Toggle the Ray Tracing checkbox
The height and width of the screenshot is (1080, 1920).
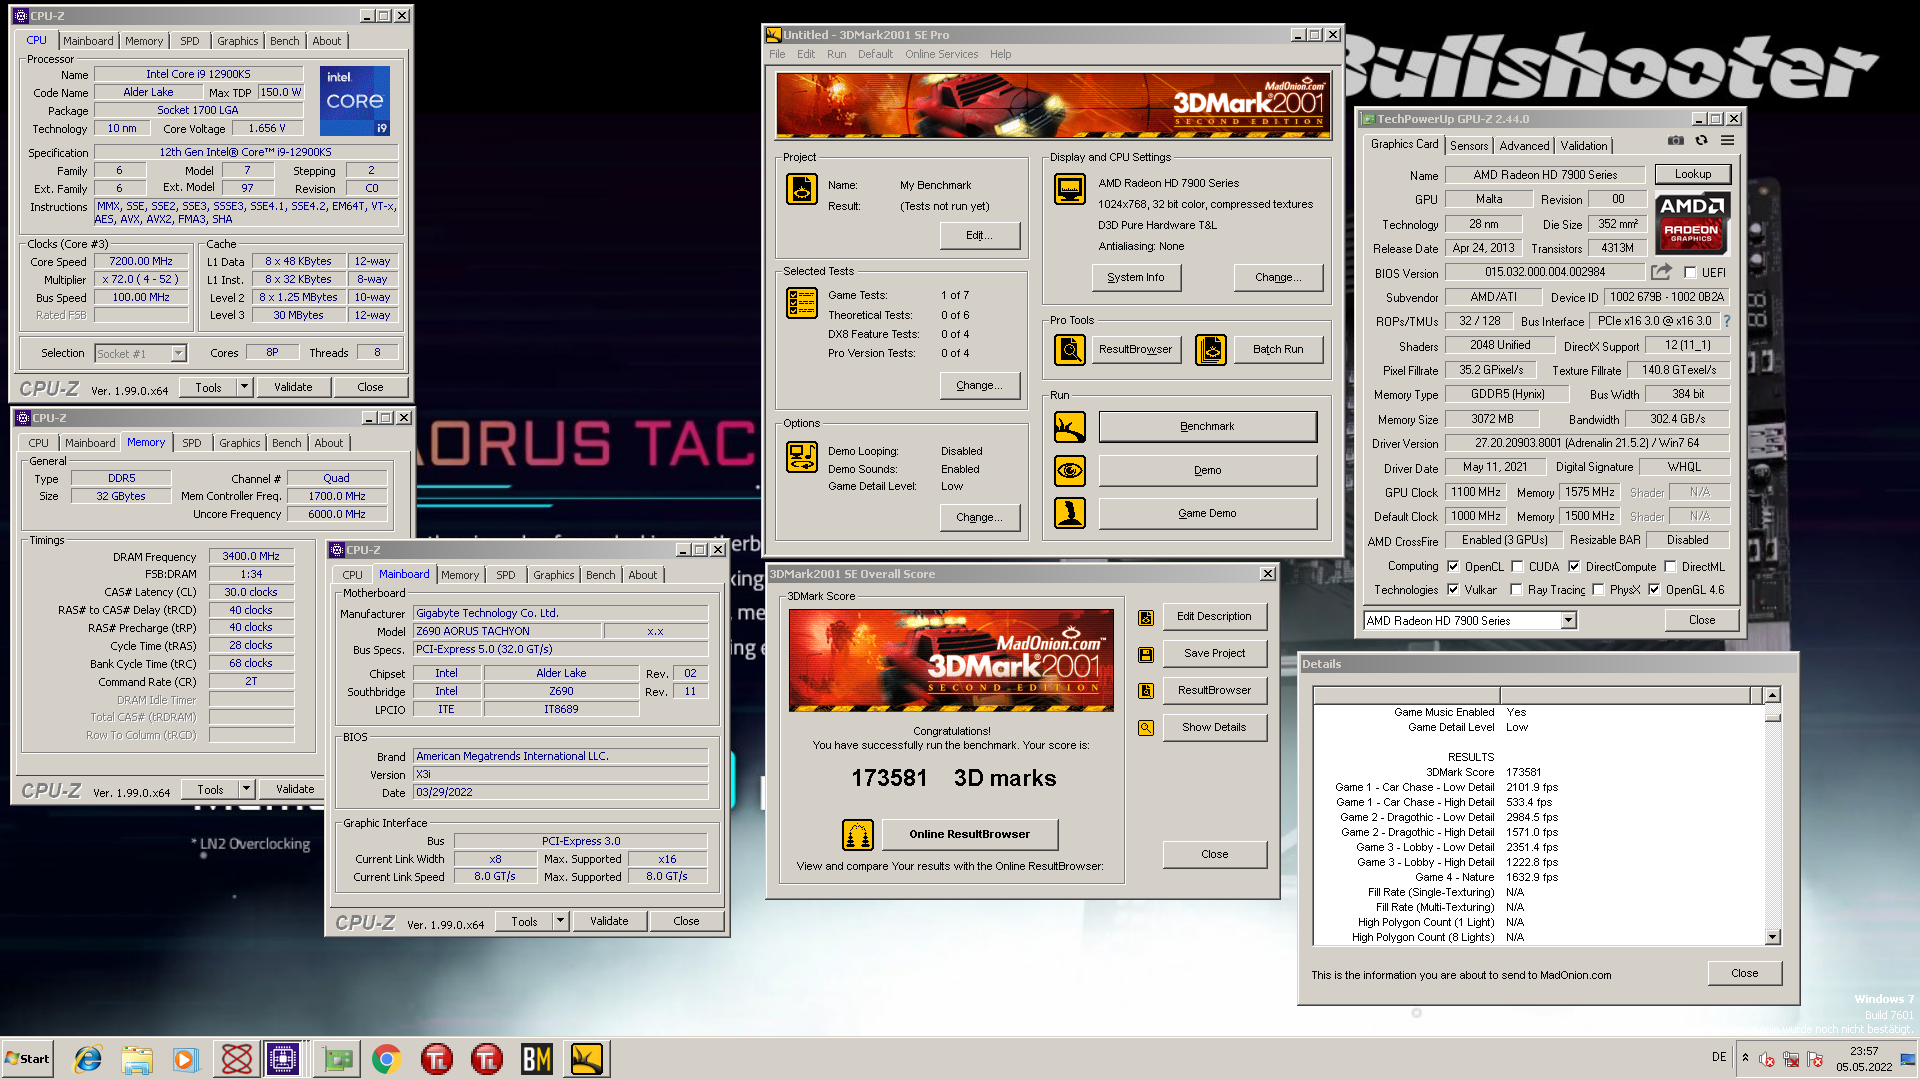1516,589
